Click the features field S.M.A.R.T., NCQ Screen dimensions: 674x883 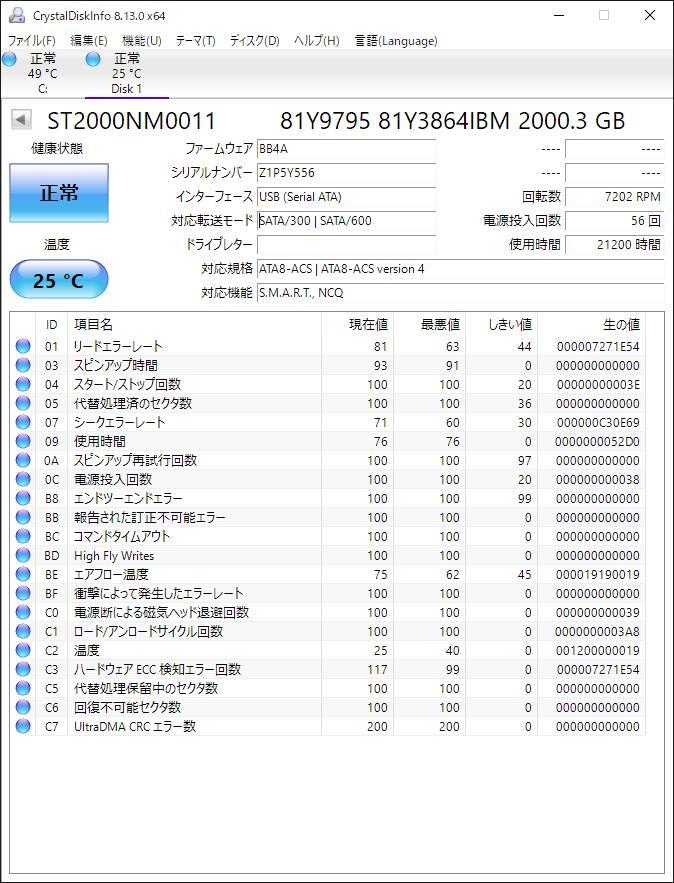click(460, 293)
